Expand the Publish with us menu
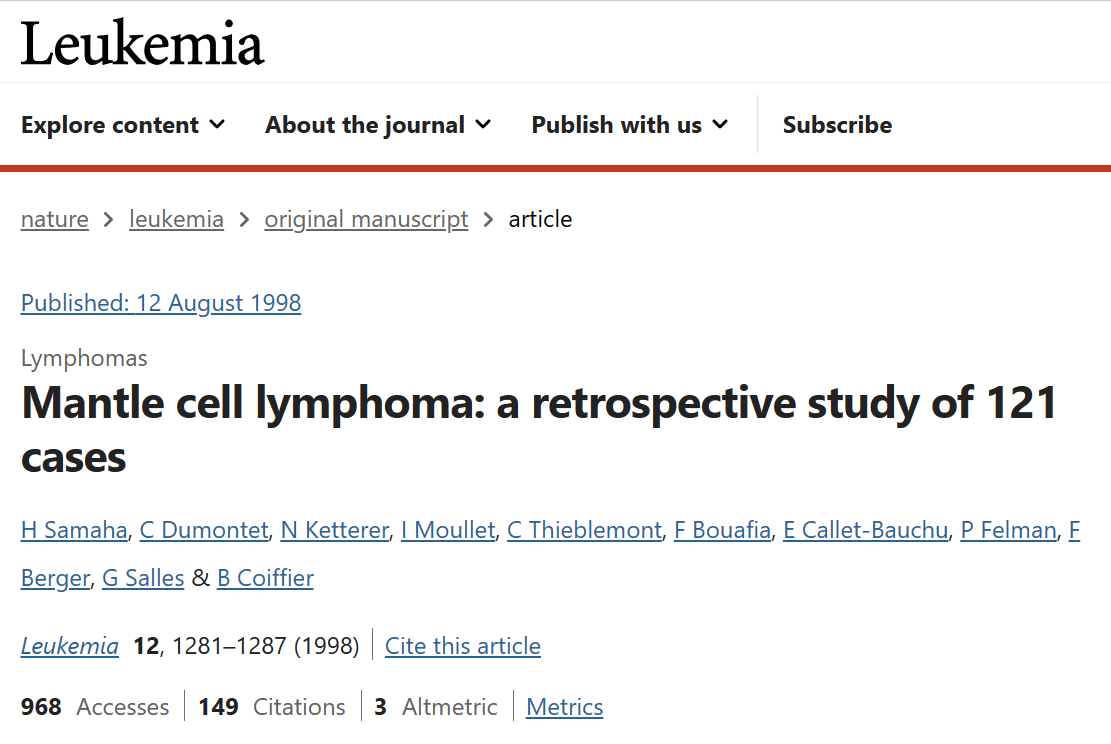 pyautogui.click(x=630, y=125)
